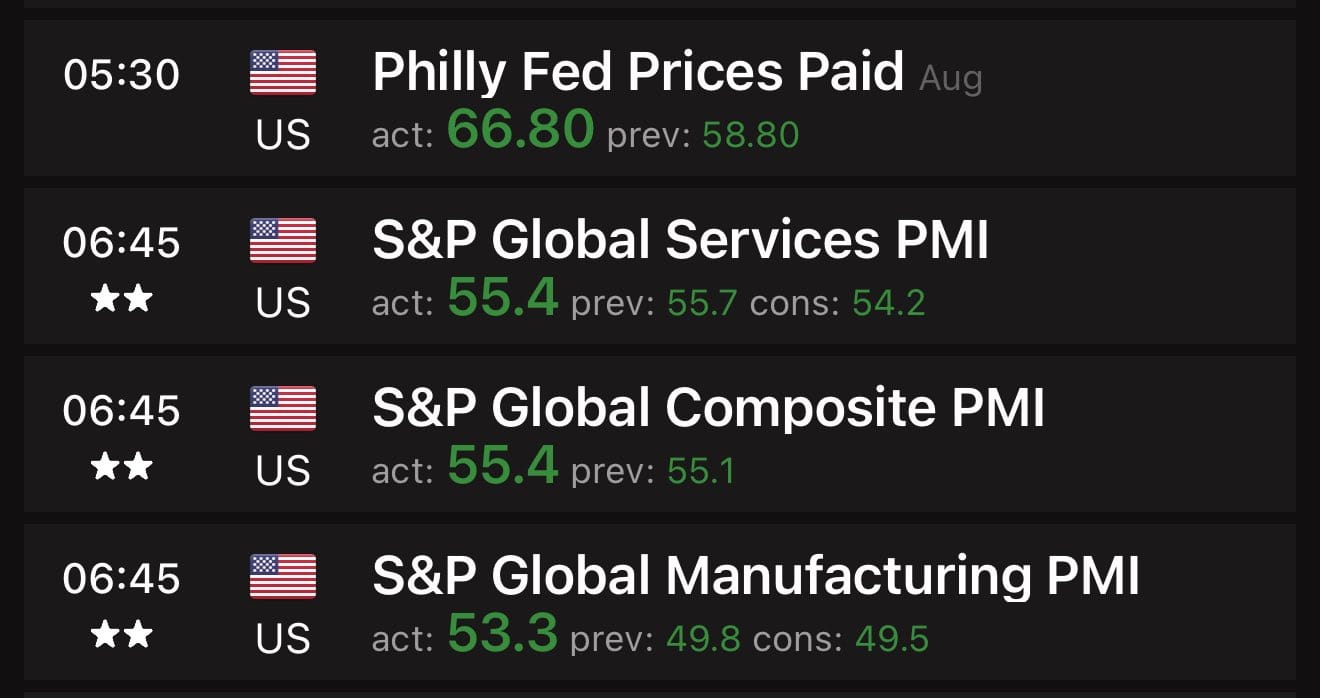Select the Services PMI consensus 54.2
Viewport: 1320px width, 698px height.
click(888, 303)
